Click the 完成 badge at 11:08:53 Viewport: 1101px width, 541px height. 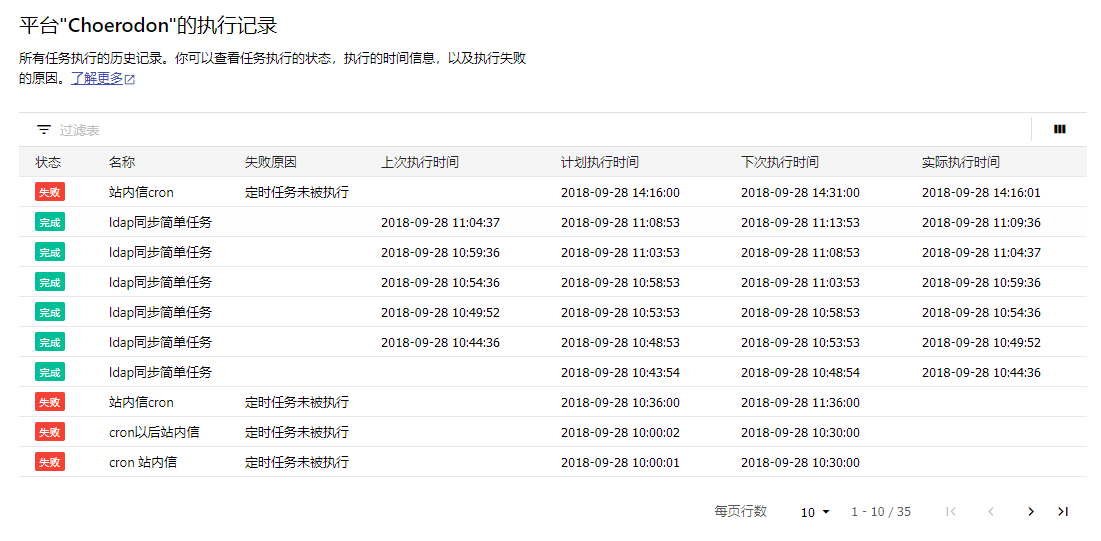[50, 222]
